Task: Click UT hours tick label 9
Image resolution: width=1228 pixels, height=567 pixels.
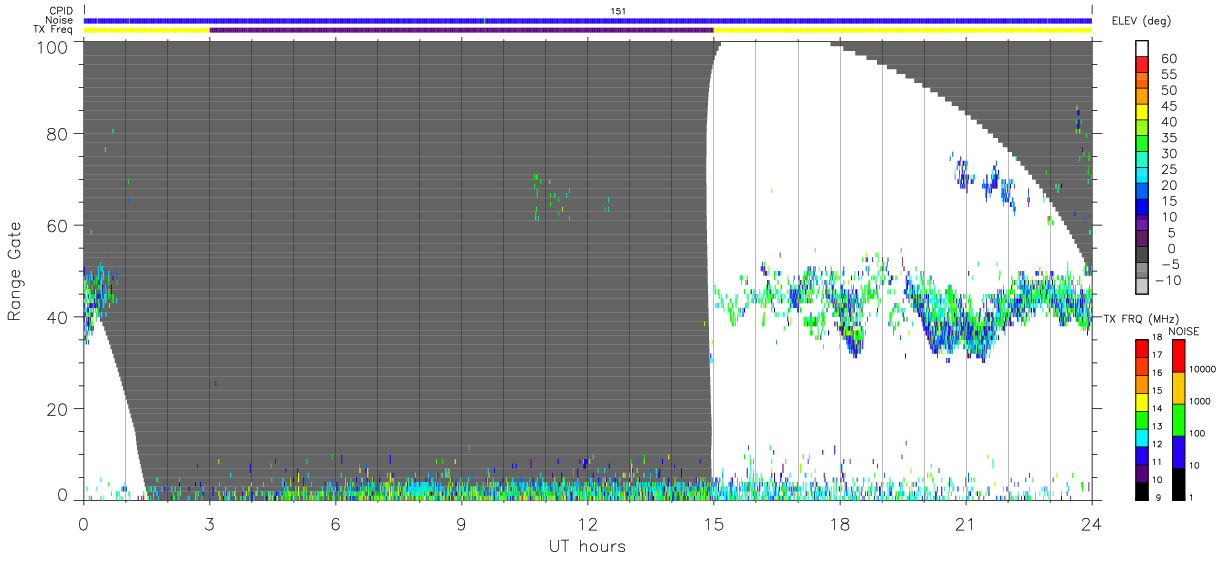Action: (x=462, y=523)
